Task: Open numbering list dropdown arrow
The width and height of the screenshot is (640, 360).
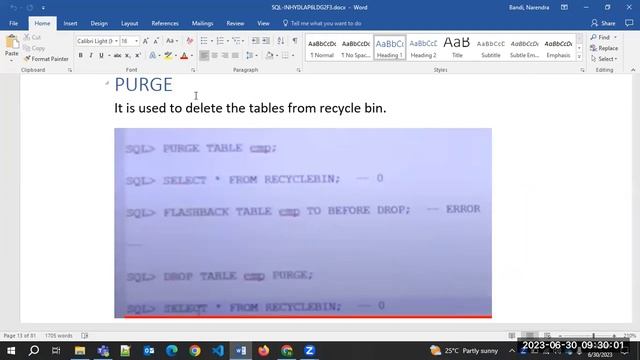Action: 228,41
